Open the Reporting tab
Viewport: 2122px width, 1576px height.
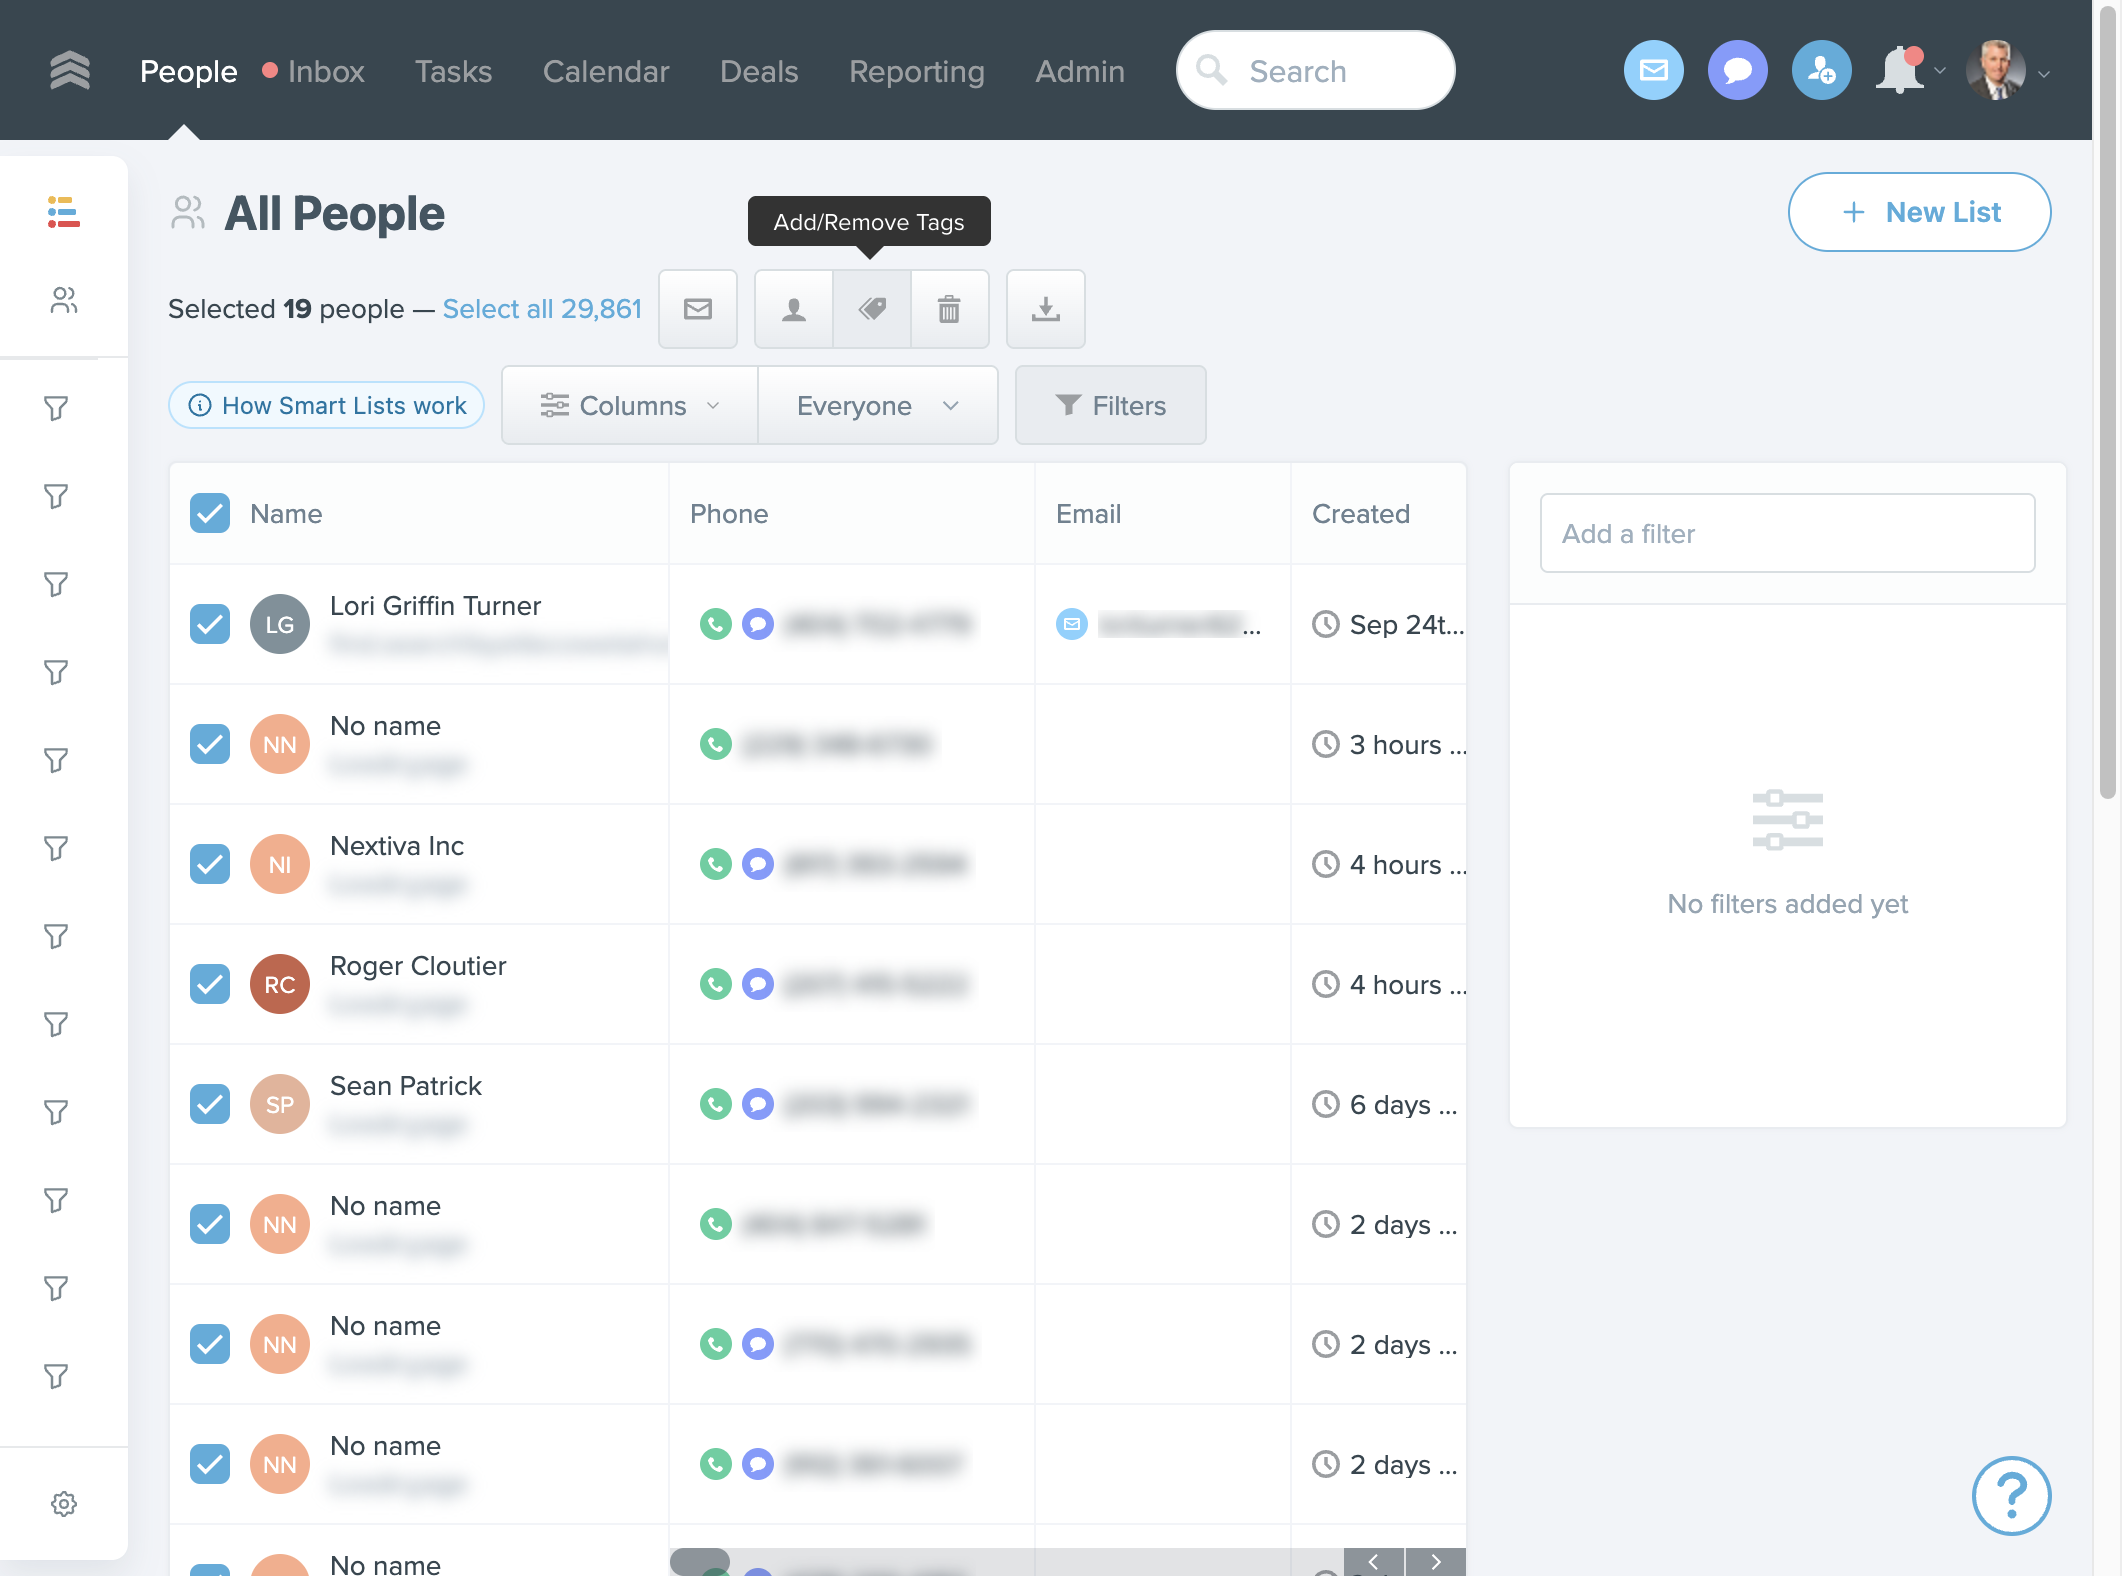(917, 71)
